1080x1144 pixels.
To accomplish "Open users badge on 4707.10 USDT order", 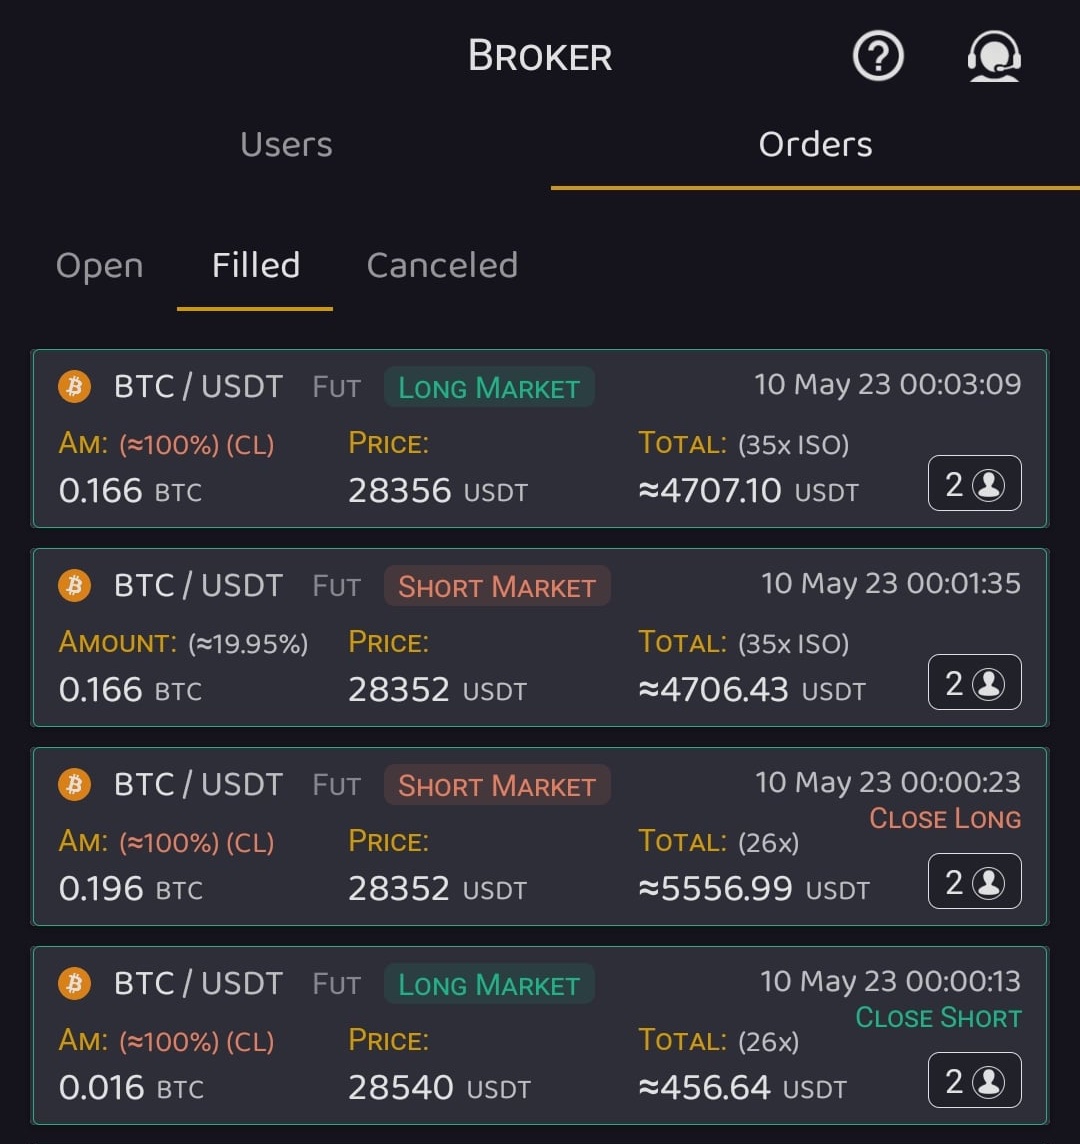I will click(x=974, y=484).
